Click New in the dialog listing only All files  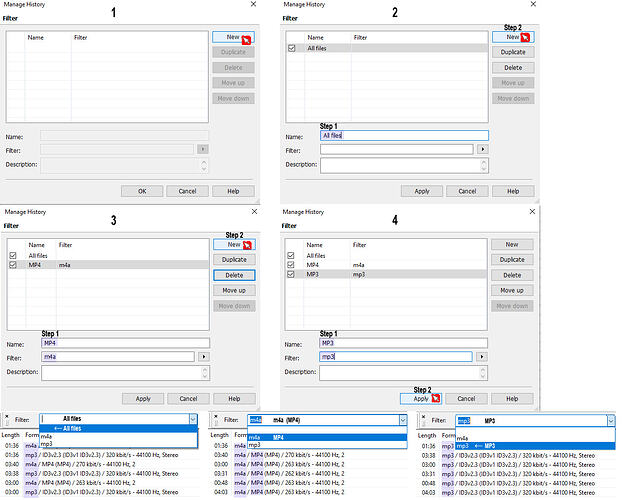[513, 37]
